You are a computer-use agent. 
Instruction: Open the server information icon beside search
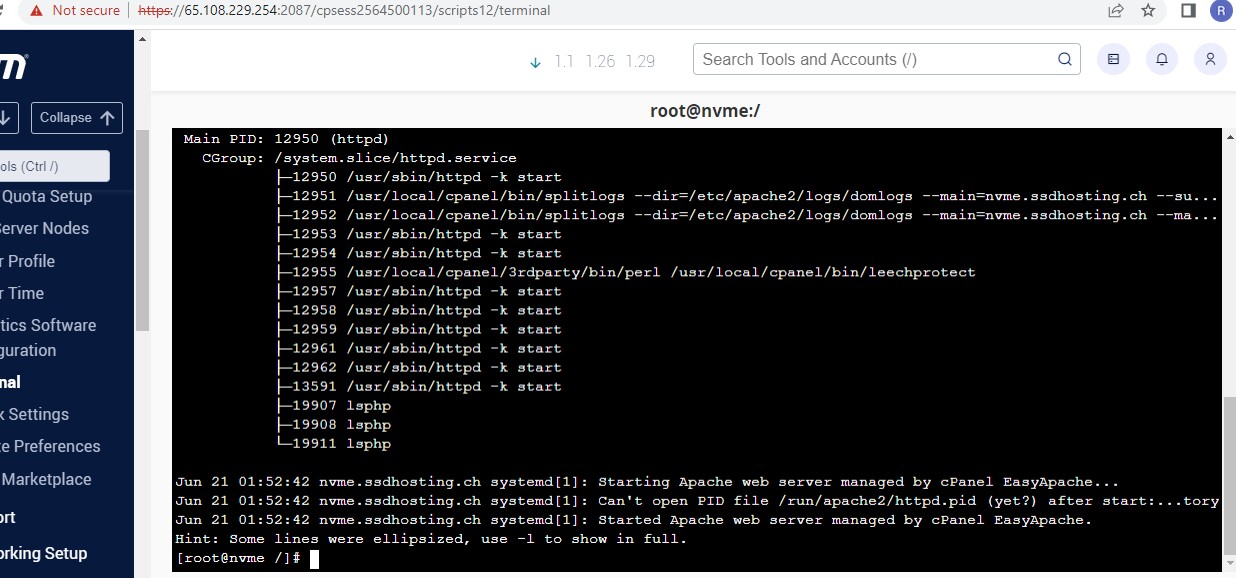pos(1113,59)
